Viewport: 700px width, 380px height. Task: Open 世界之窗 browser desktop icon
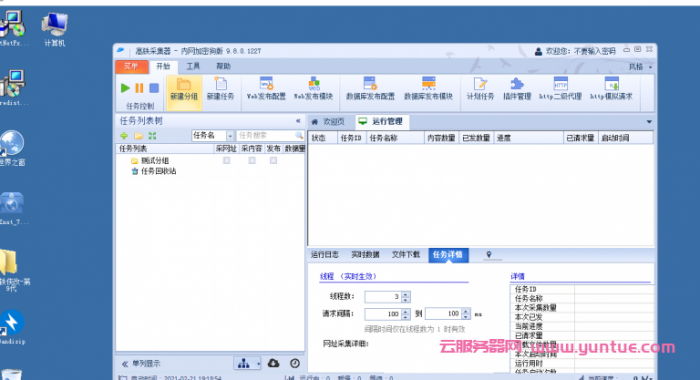coord(12,148)
